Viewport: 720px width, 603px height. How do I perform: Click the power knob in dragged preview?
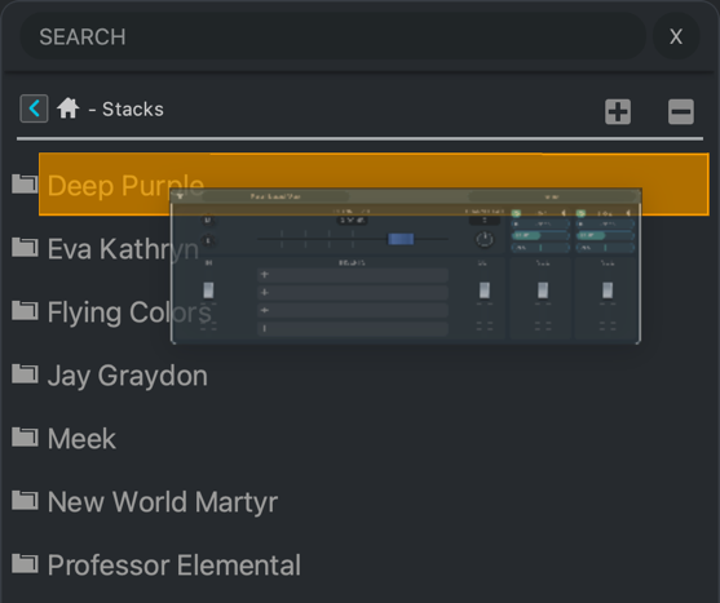(x=484, y=240)
